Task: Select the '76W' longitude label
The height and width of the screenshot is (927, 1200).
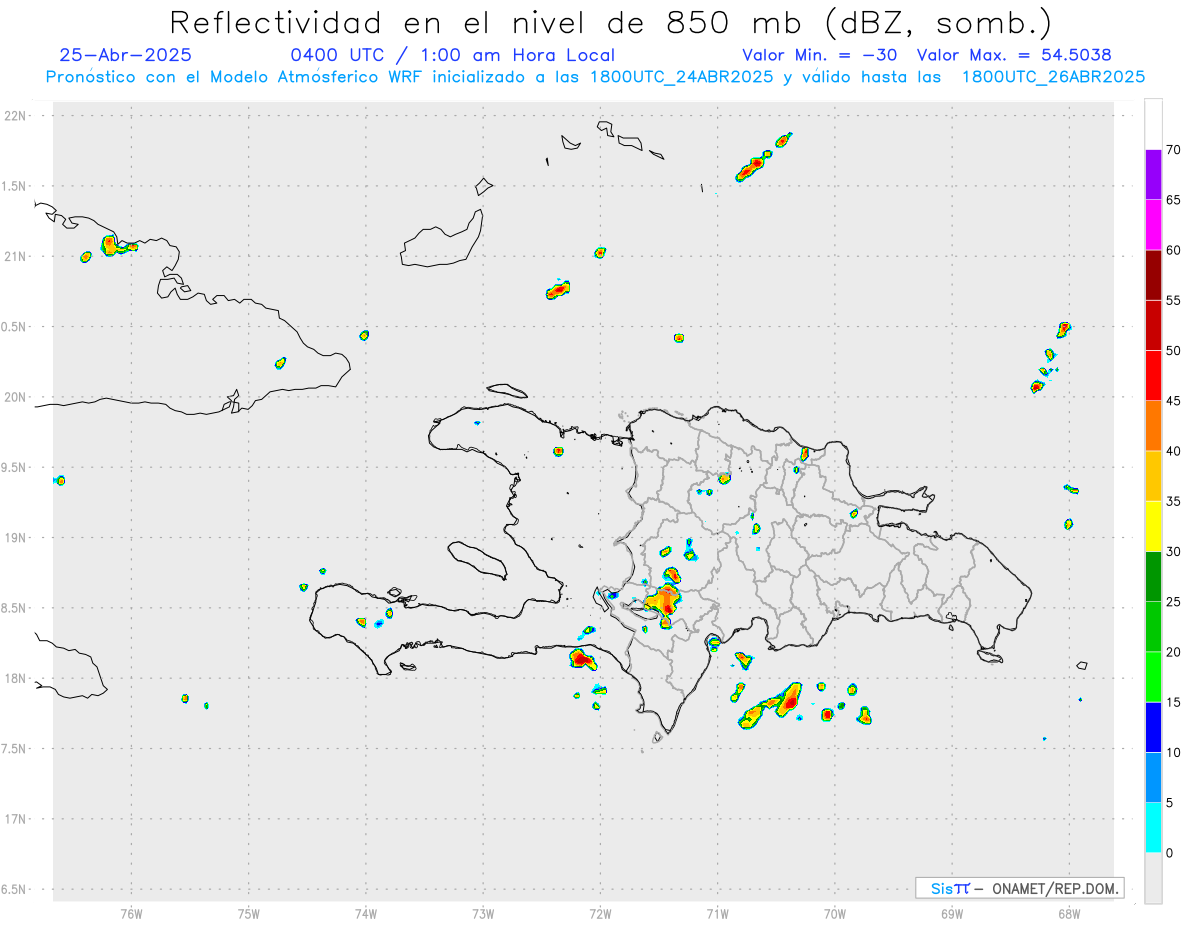Action: [131, 913]
